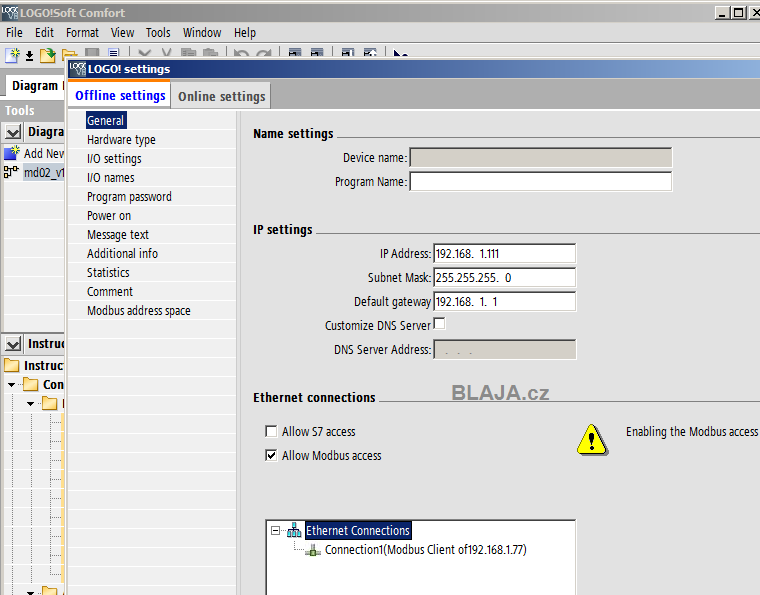Screen dimensions: 760x595
Task: Click the Add New diagram icon
Action: click(12, 153)
